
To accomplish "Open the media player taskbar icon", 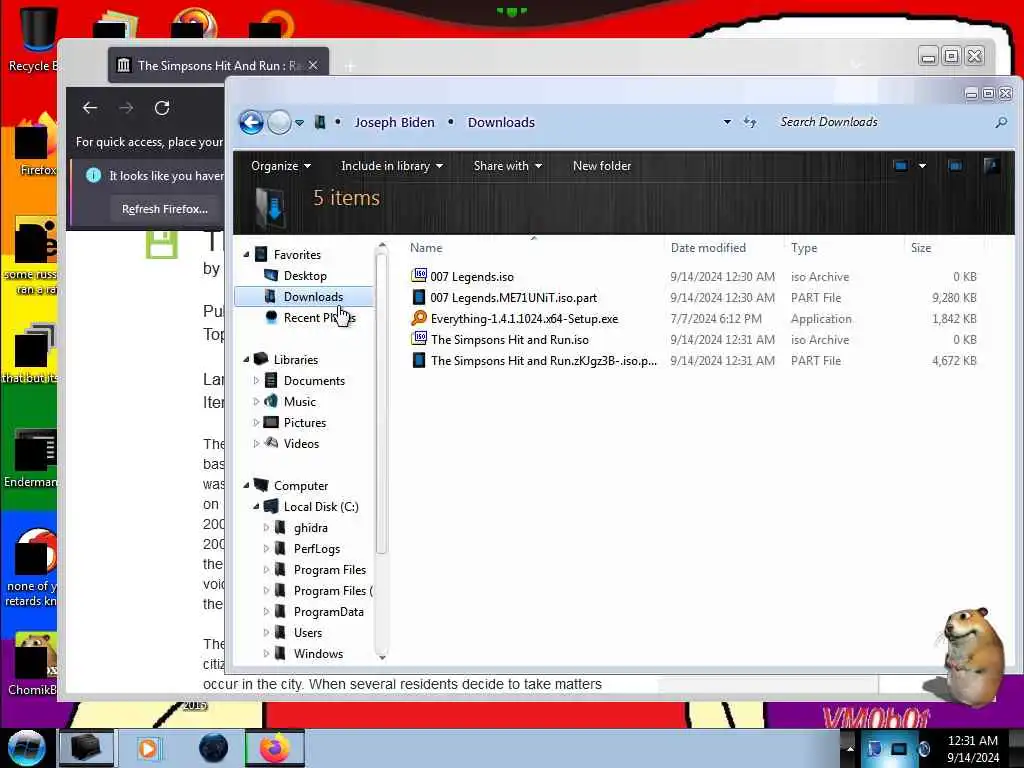I will point(148,748).
